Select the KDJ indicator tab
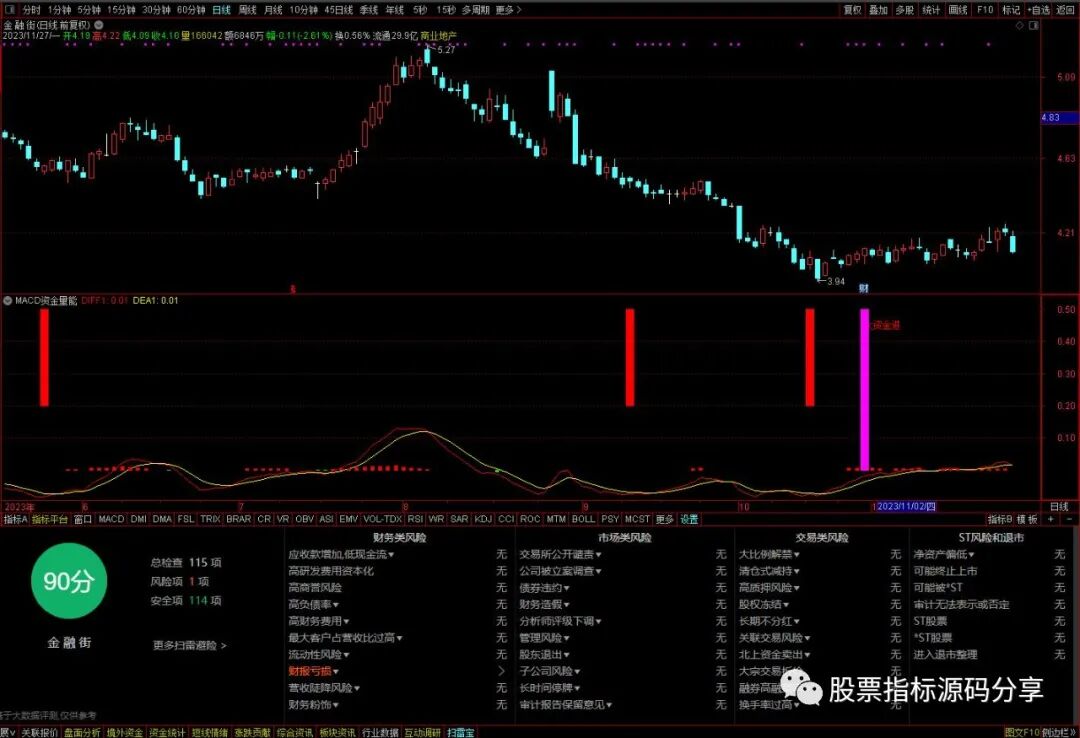Viewport: 1080px width, 738px height. (x=483, y=519)
